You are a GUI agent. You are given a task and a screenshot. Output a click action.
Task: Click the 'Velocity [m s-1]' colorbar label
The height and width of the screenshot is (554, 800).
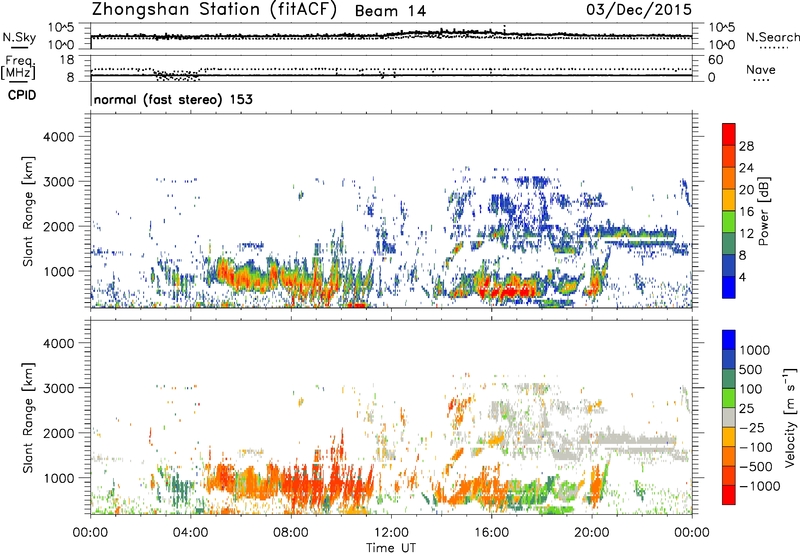790,417
